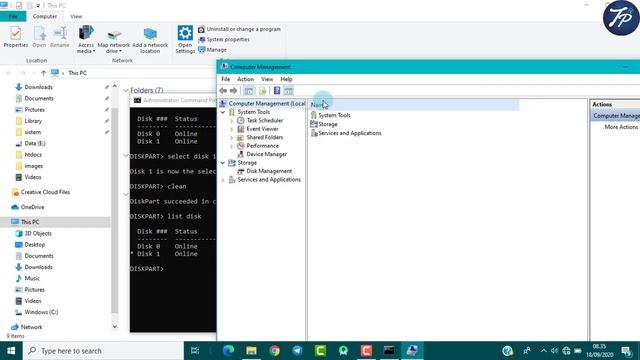This screenshot has width=640, height=360.
Task: Click the Up arrow in File Explorer navigation
Action: point(43,73)
